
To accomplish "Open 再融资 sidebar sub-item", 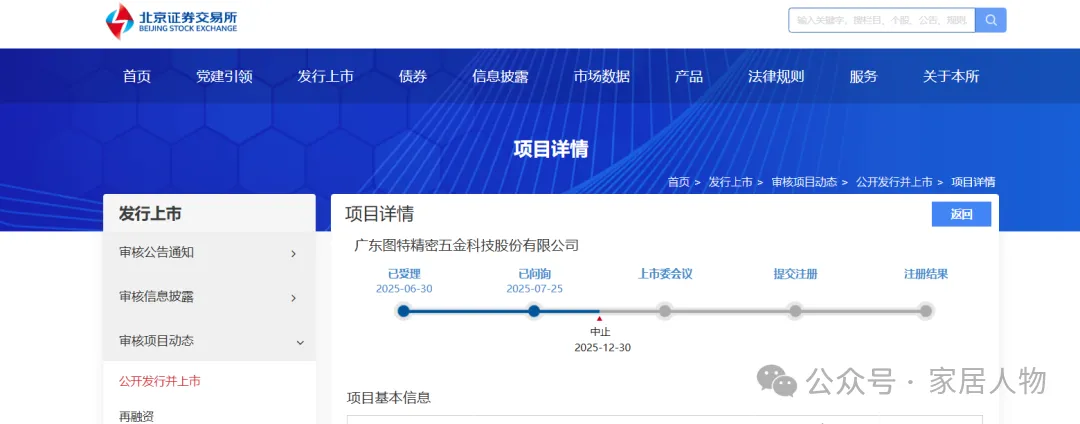I will point(136,416).
